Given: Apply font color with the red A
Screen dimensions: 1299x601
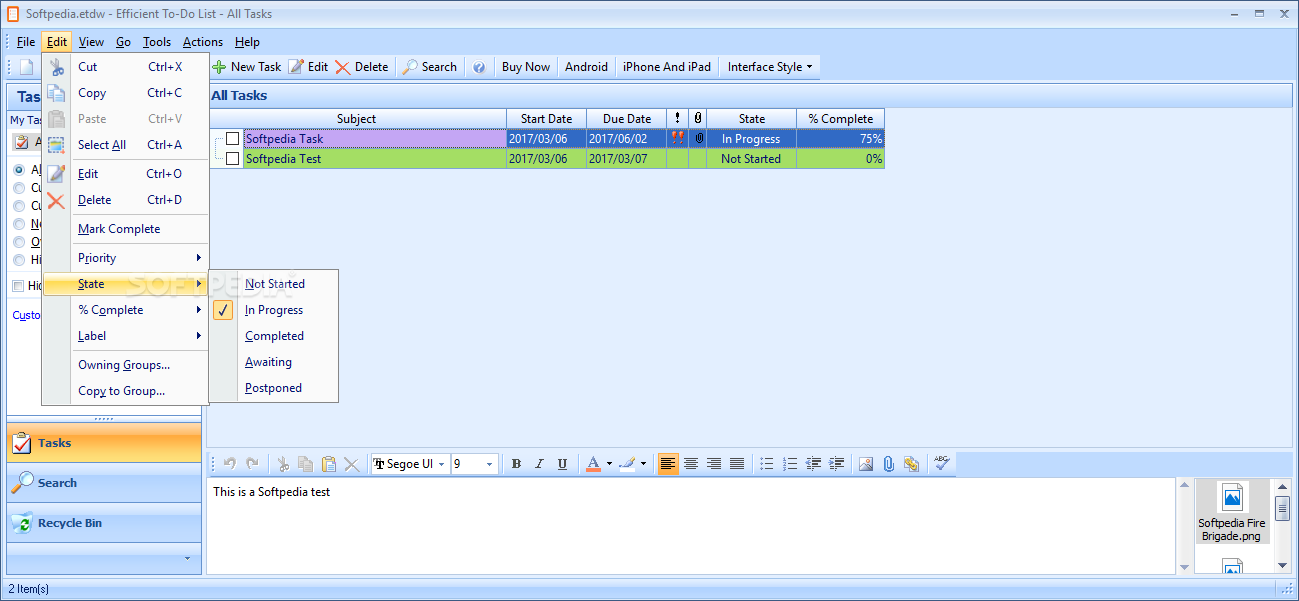Looking at the screenshot, I should (593, 464).
